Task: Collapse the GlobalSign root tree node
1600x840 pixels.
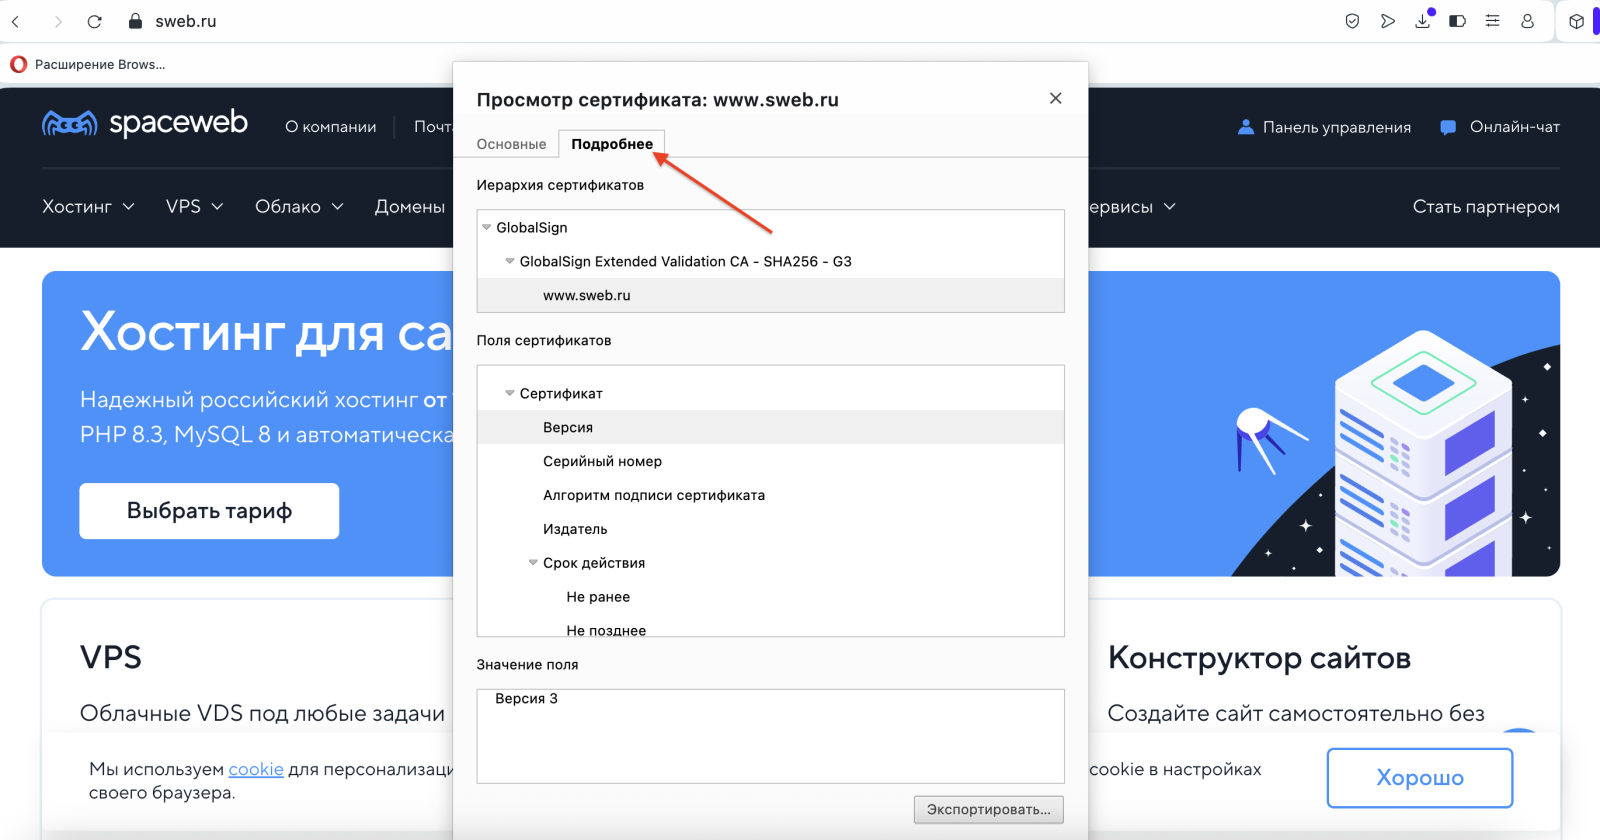Action: pyautogui.click(x=487, y=228)
